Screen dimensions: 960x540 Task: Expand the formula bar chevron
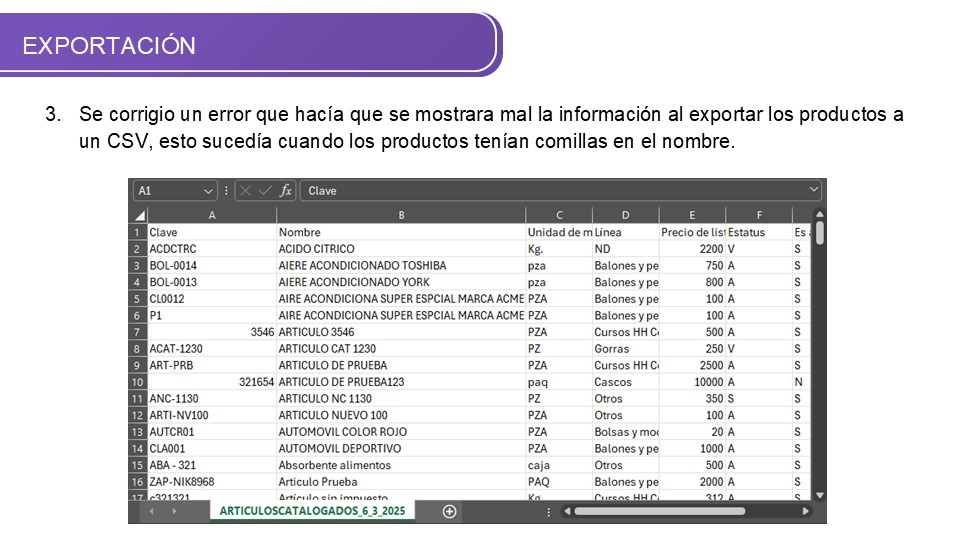point(814,190)
